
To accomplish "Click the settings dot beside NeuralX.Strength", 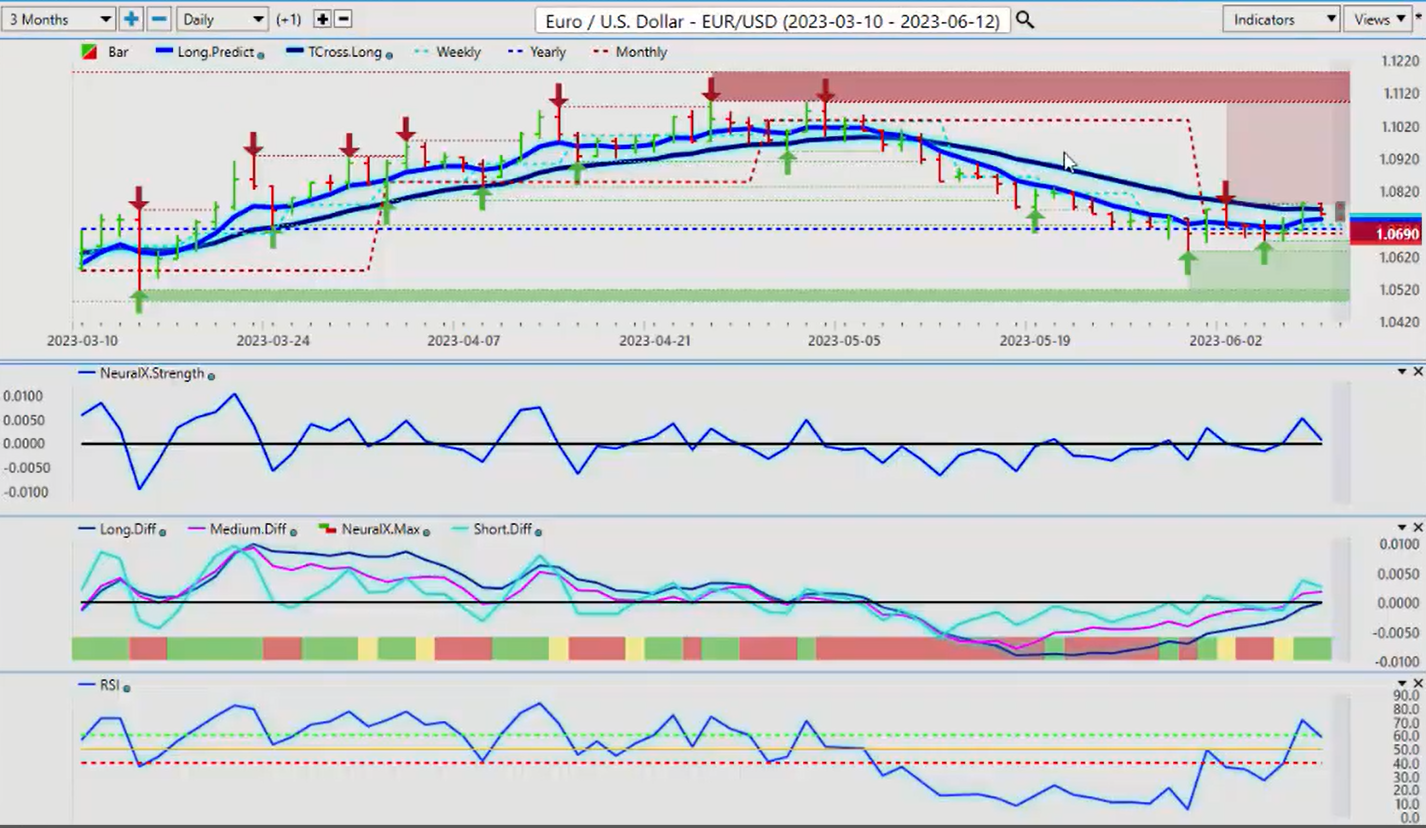I will tap(211, 375).
